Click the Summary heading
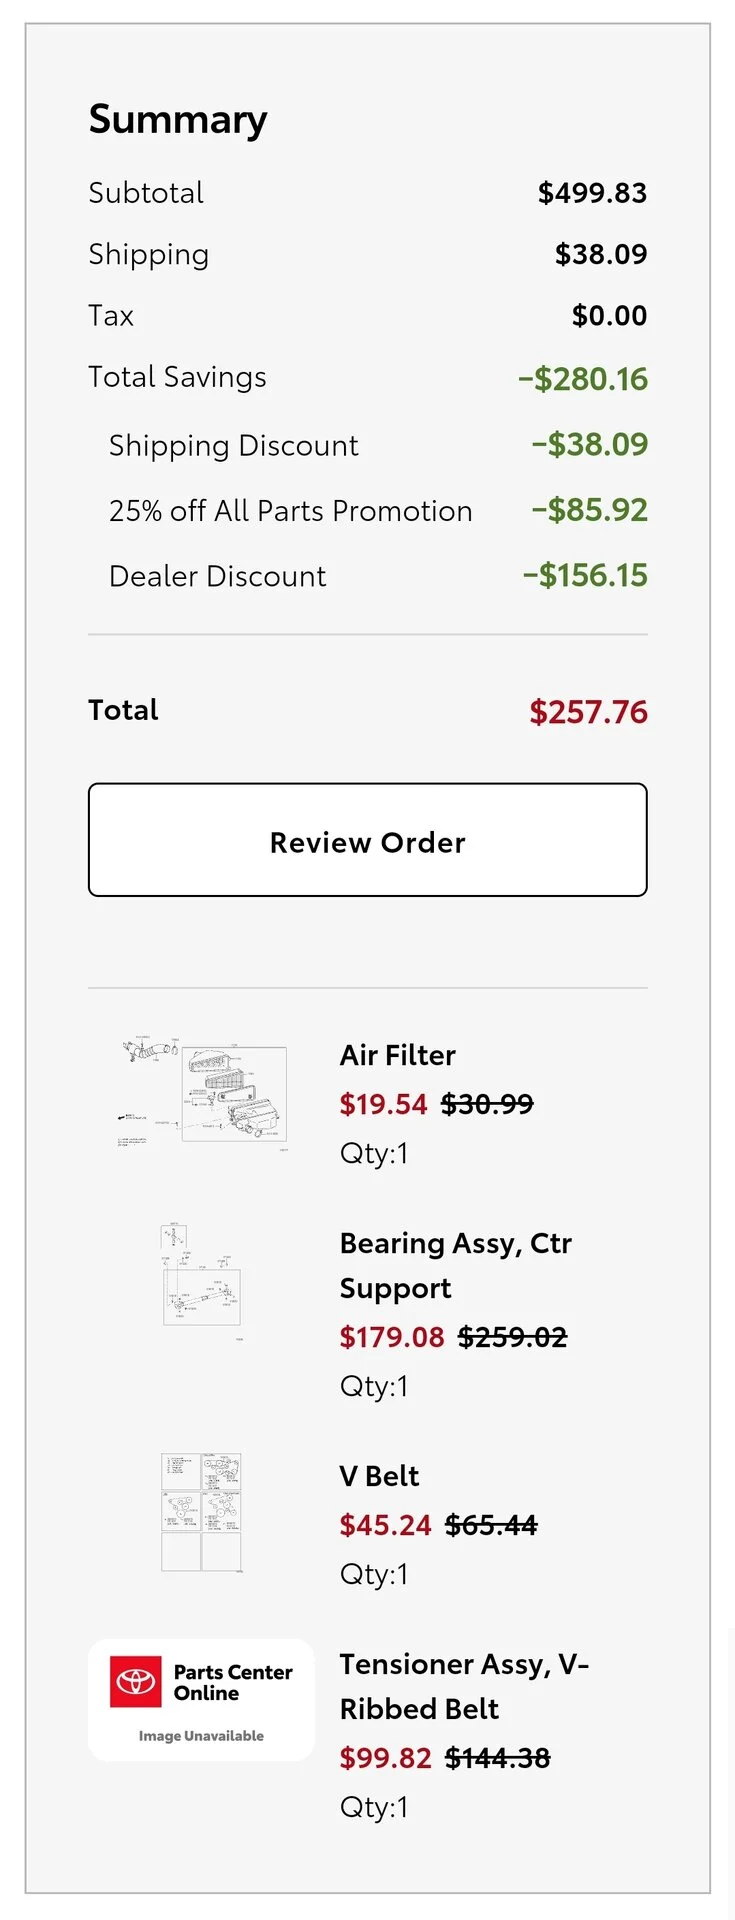 178,120
